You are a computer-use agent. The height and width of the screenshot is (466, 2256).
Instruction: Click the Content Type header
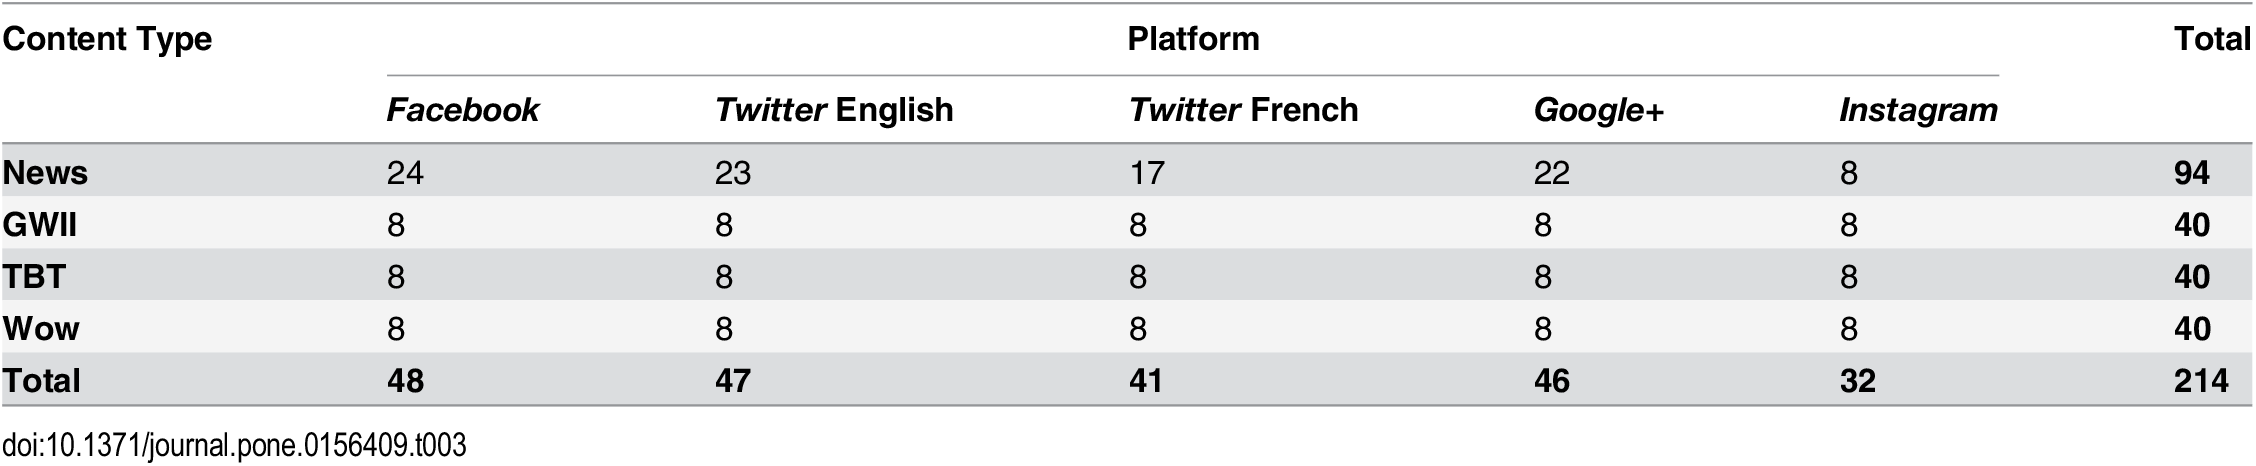coord(107,39)
